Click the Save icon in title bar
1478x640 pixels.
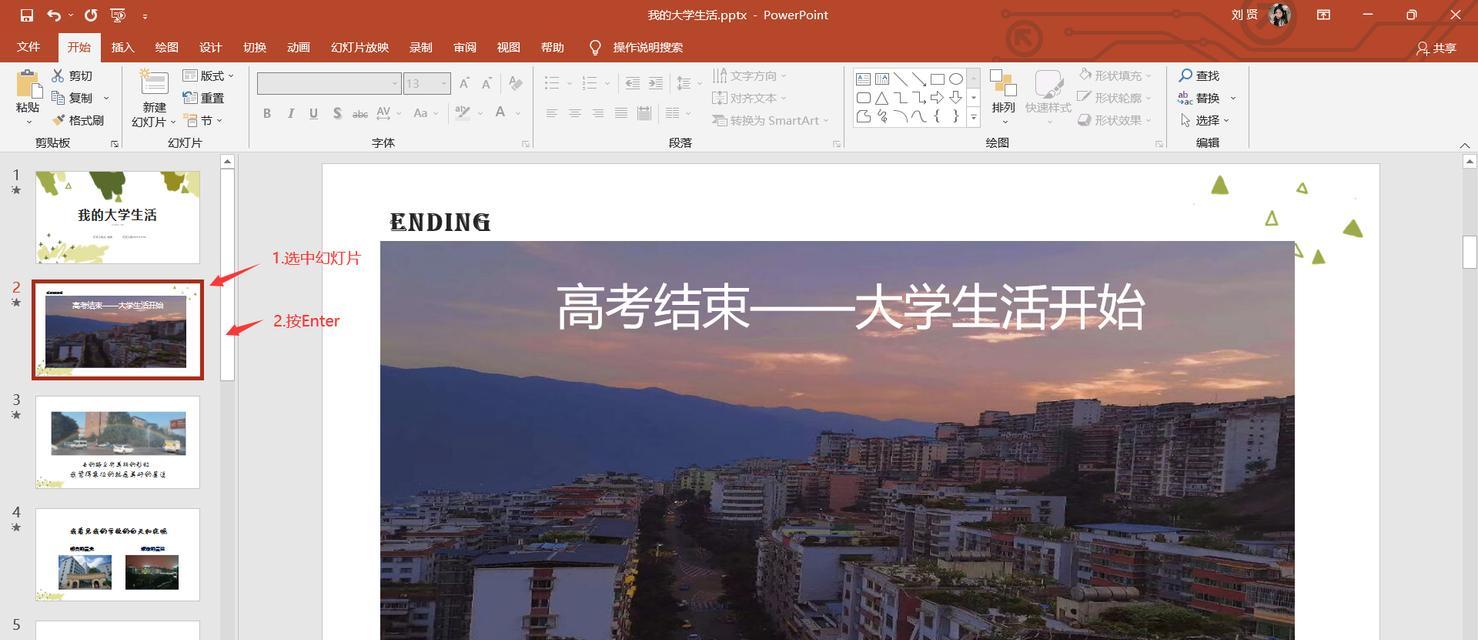coord(26,15)
